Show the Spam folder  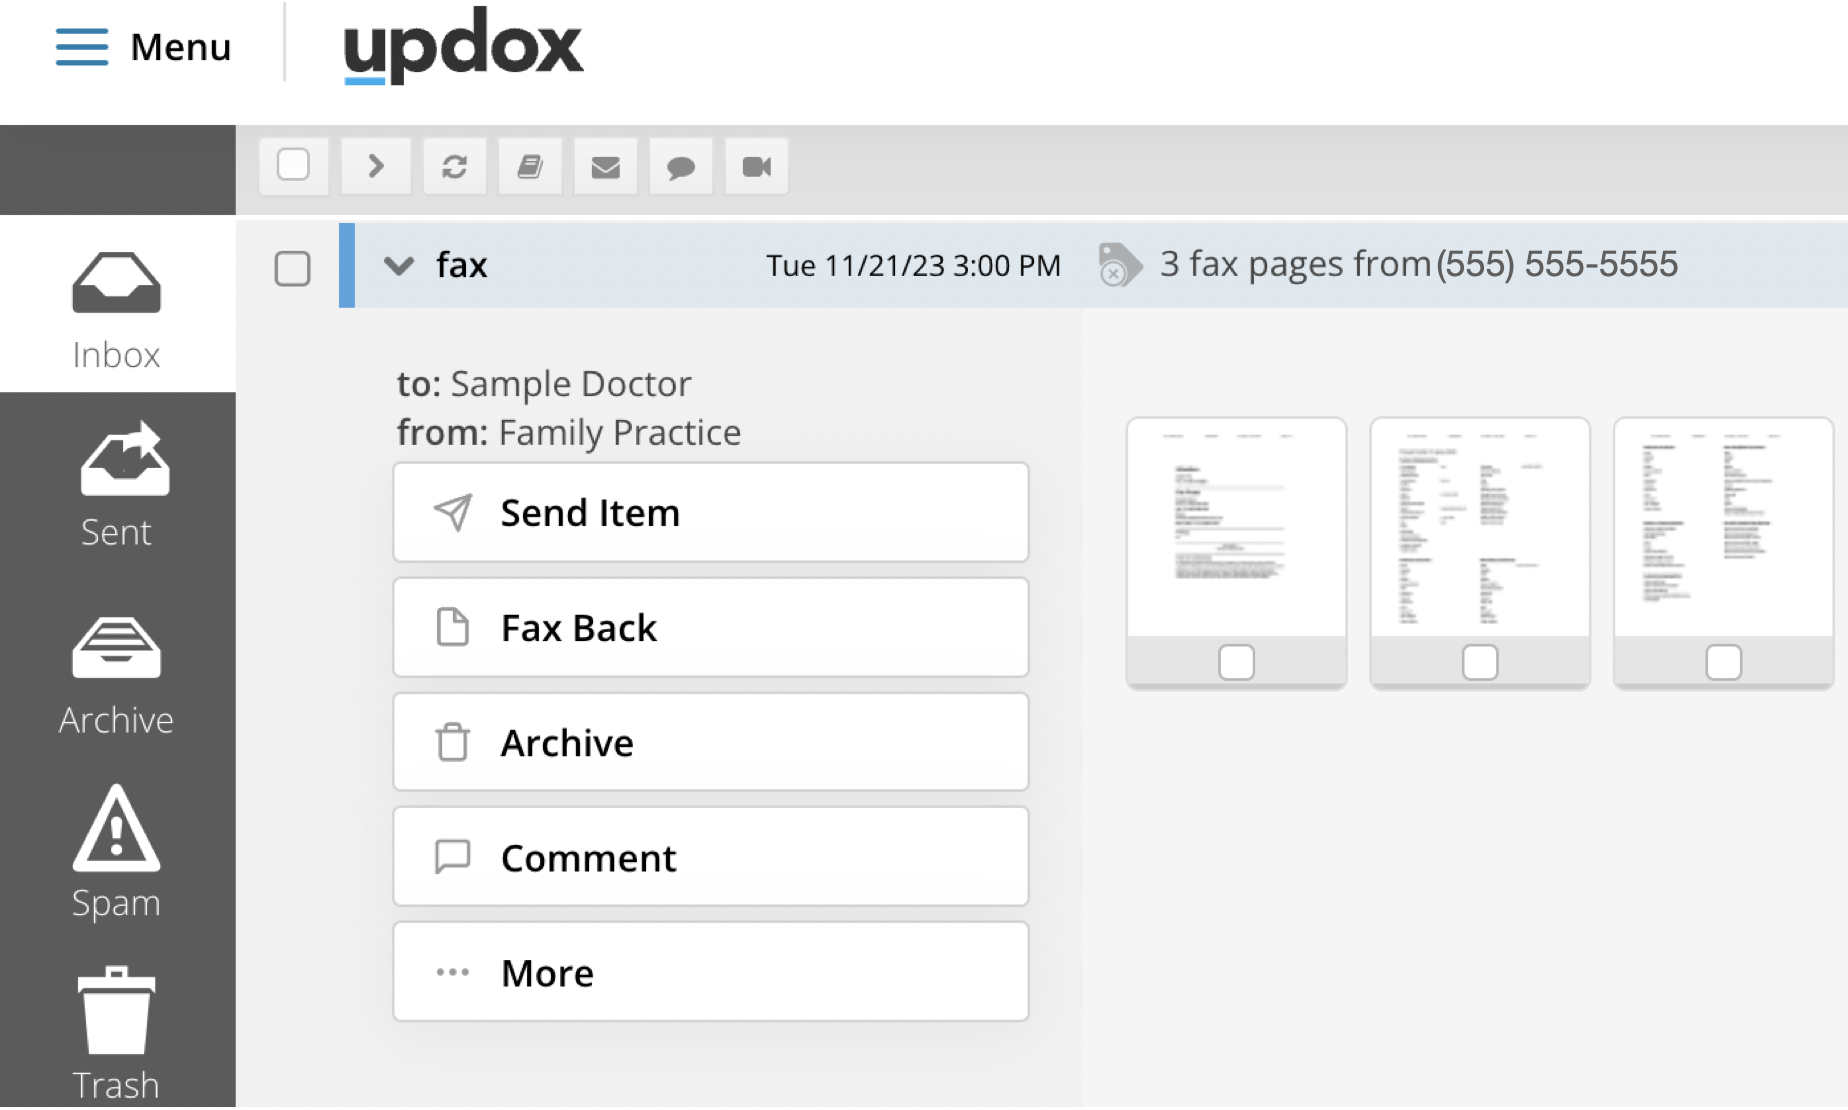(117, 853)
